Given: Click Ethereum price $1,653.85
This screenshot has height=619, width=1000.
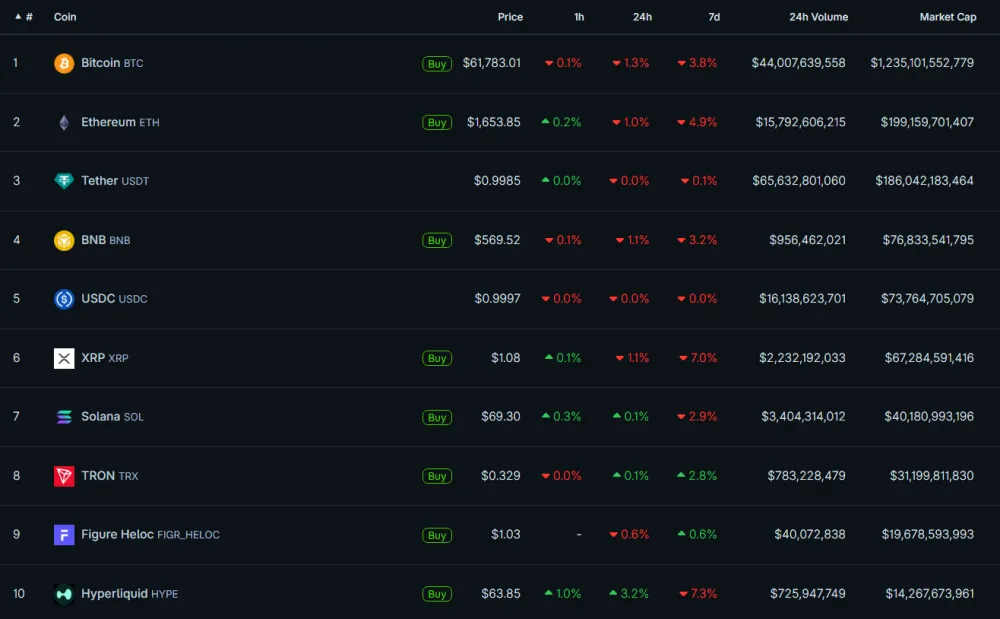Looking at the screenshot, I should pos(494,122).
